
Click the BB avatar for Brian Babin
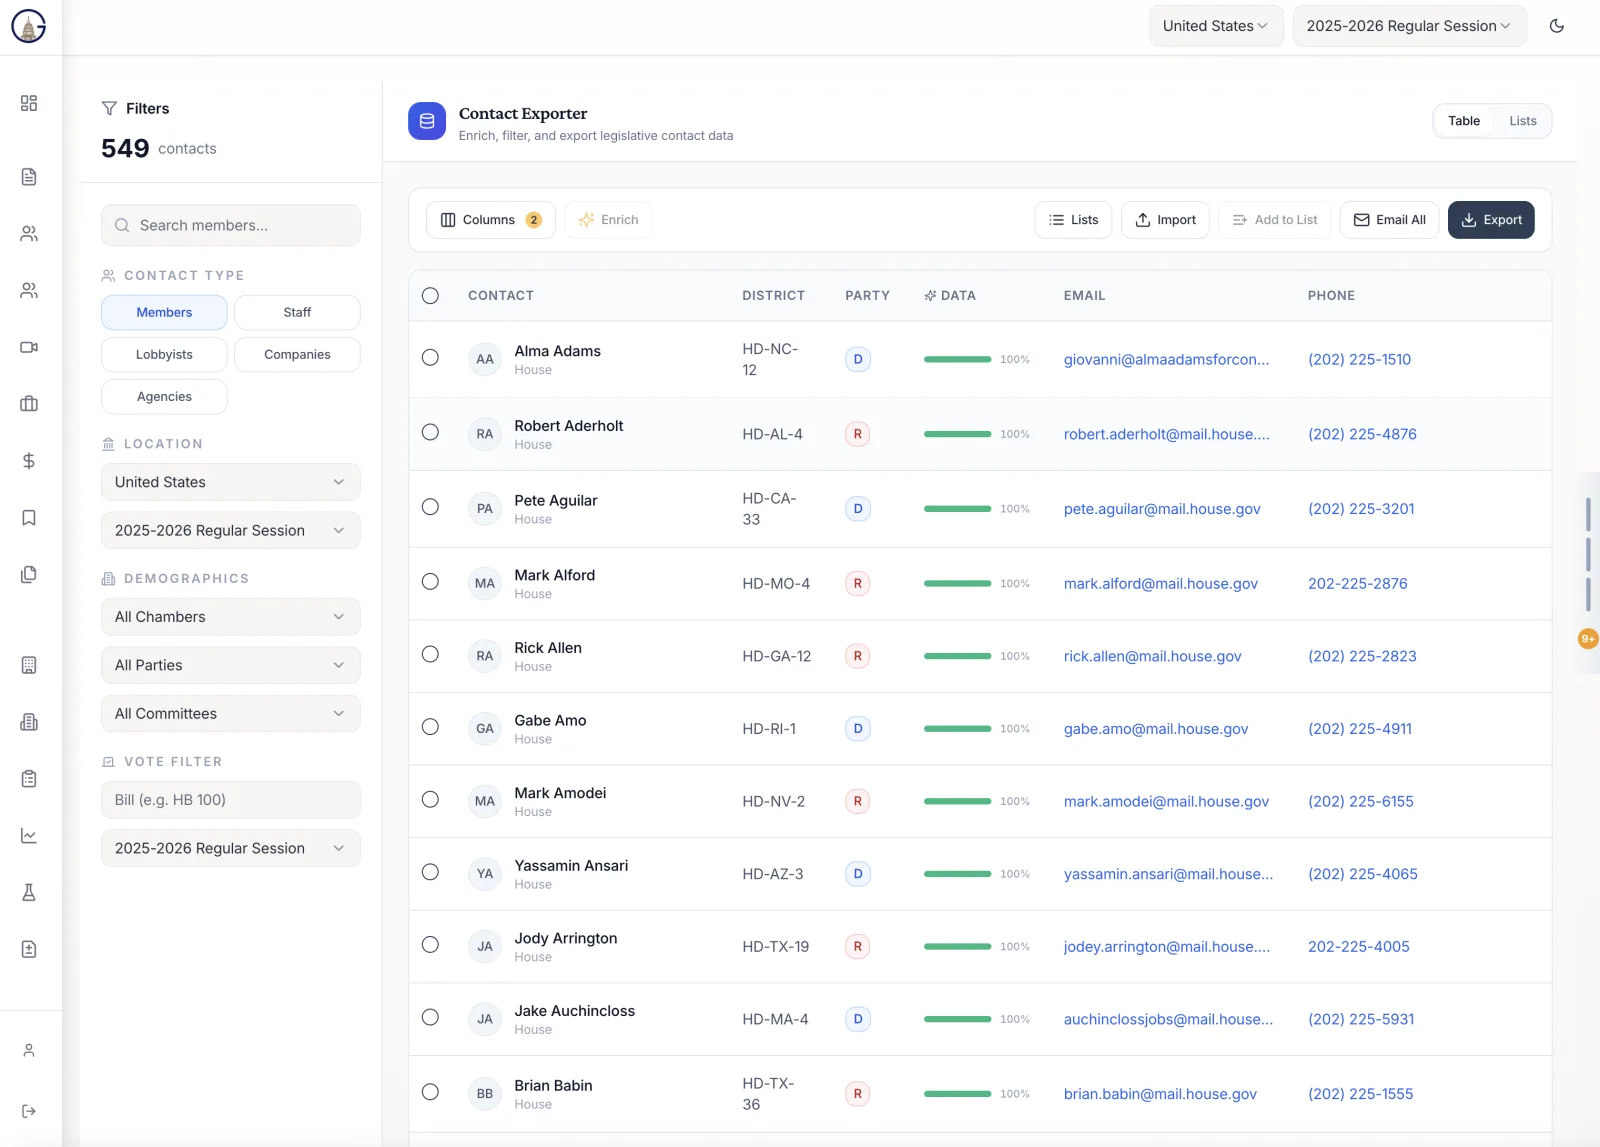point(485,1094)
